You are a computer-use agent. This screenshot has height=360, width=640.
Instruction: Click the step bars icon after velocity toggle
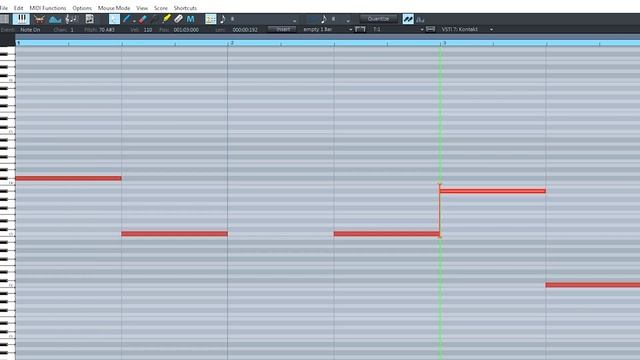[420, 20]
